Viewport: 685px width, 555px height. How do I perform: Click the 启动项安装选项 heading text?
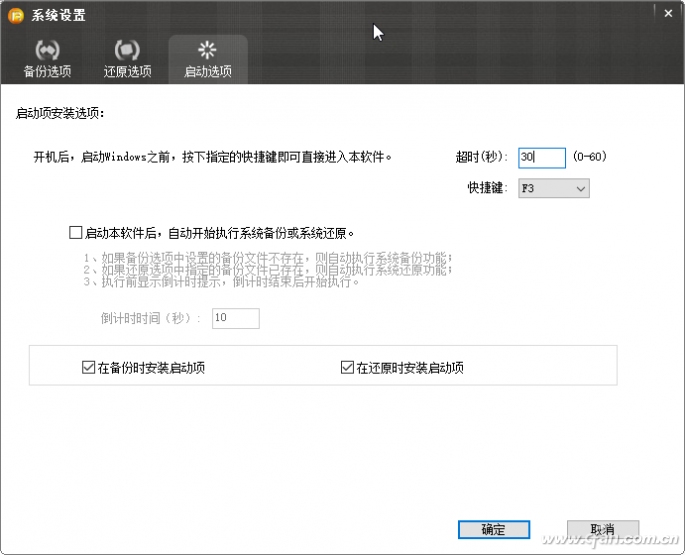click(60, 114)
